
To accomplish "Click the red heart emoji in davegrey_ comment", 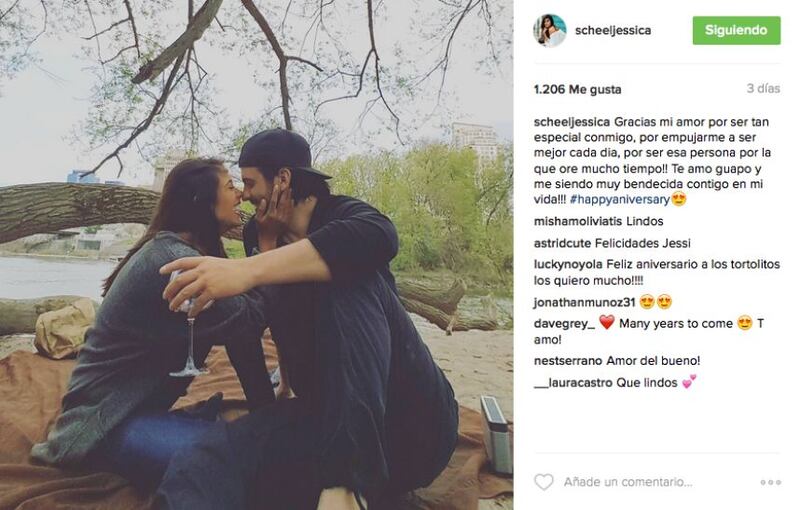I will [x=607, y=322].
